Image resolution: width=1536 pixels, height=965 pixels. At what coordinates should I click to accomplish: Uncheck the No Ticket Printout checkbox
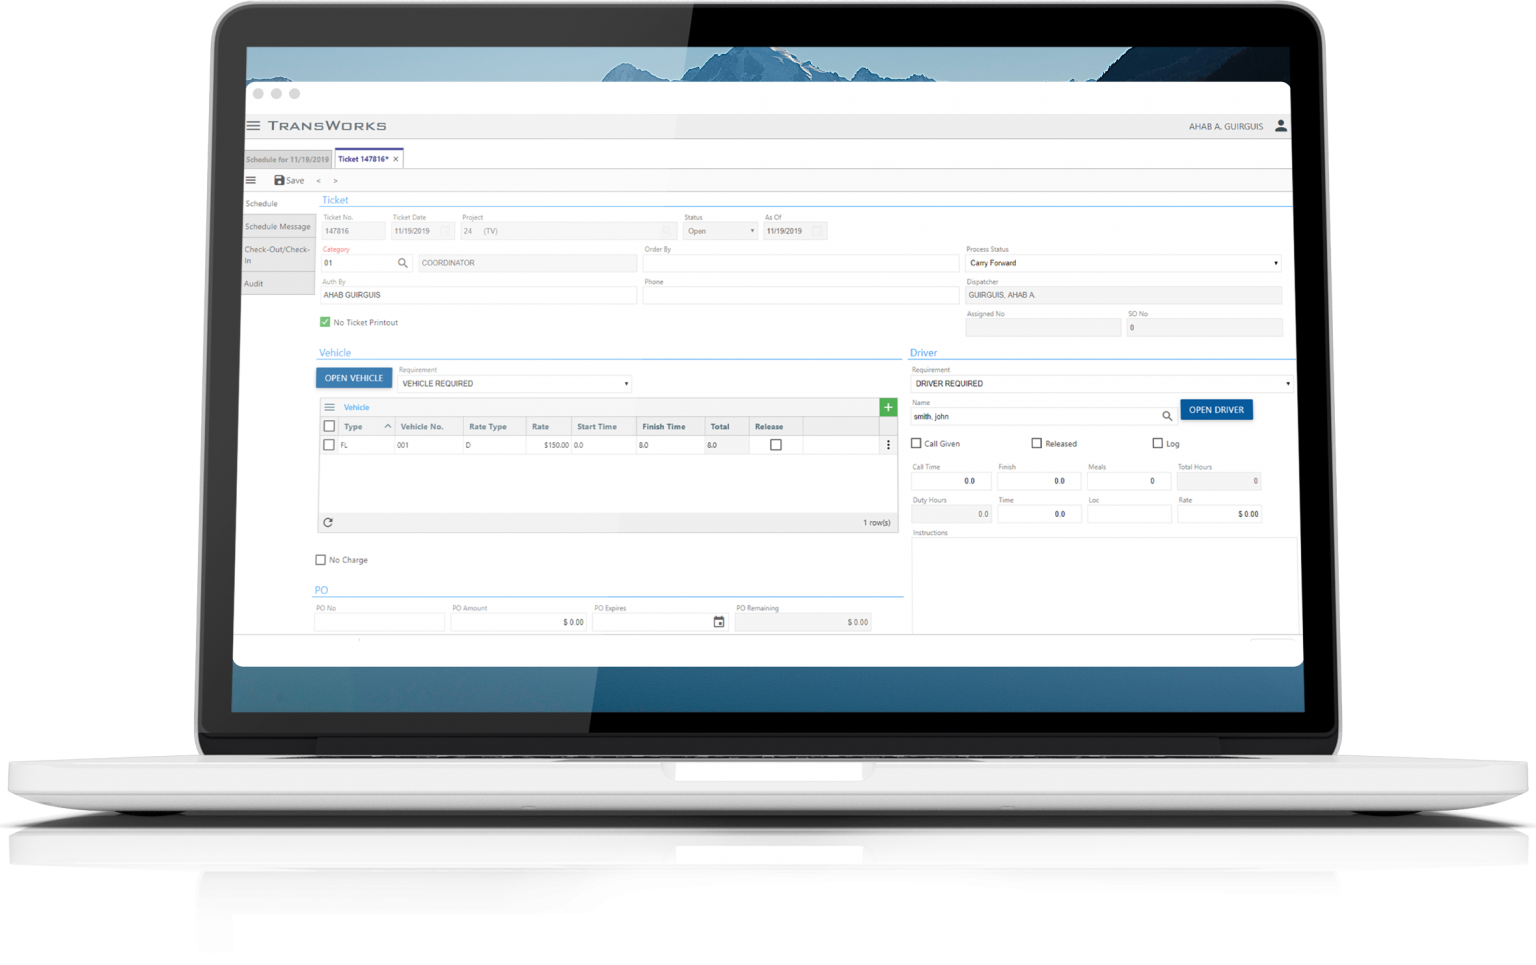(325, 322)
